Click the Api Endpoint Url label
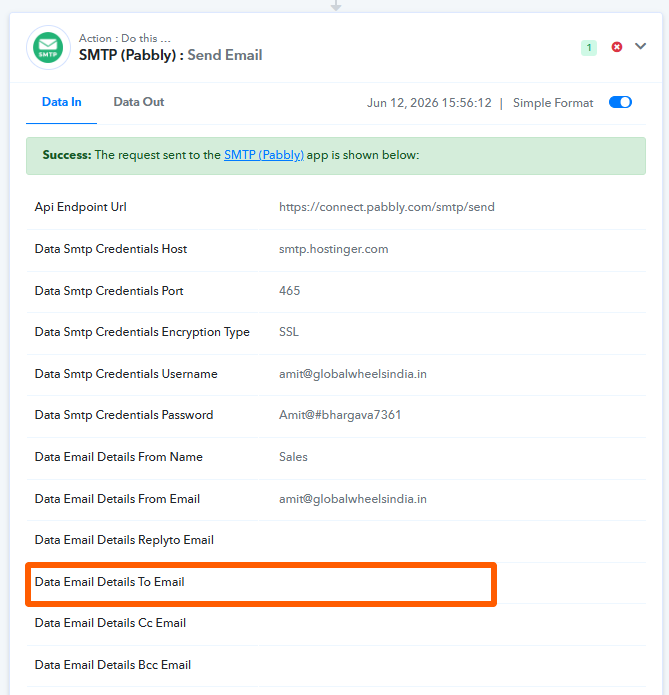The image size is (669, 695). [x=81, y=207]
